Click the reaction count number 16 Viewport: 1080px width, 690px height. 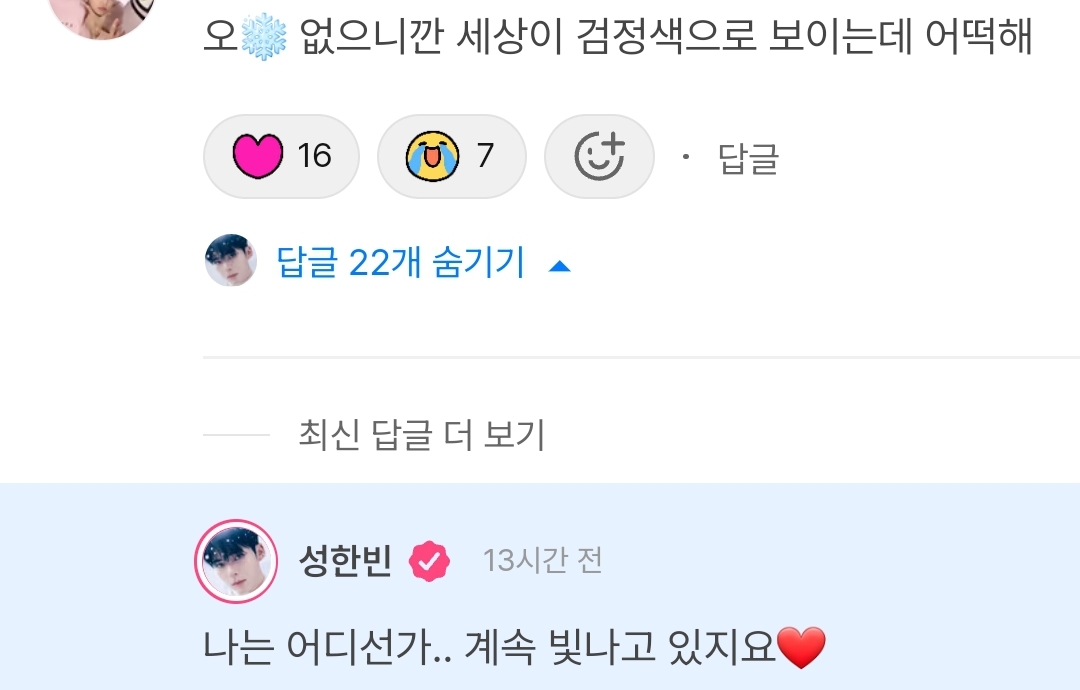pos(314,156)
